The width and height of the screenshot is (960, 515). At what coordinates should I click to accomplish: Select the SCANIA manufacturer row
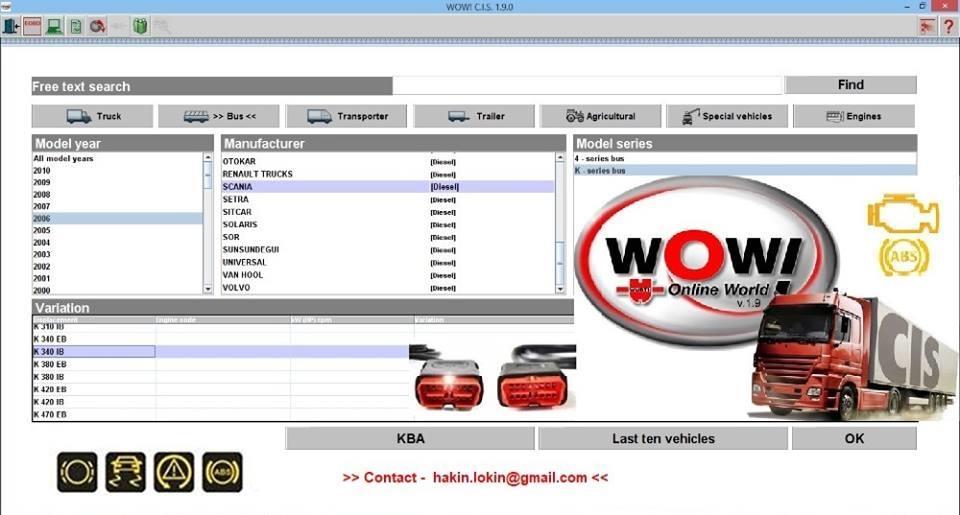coord(388,187)
